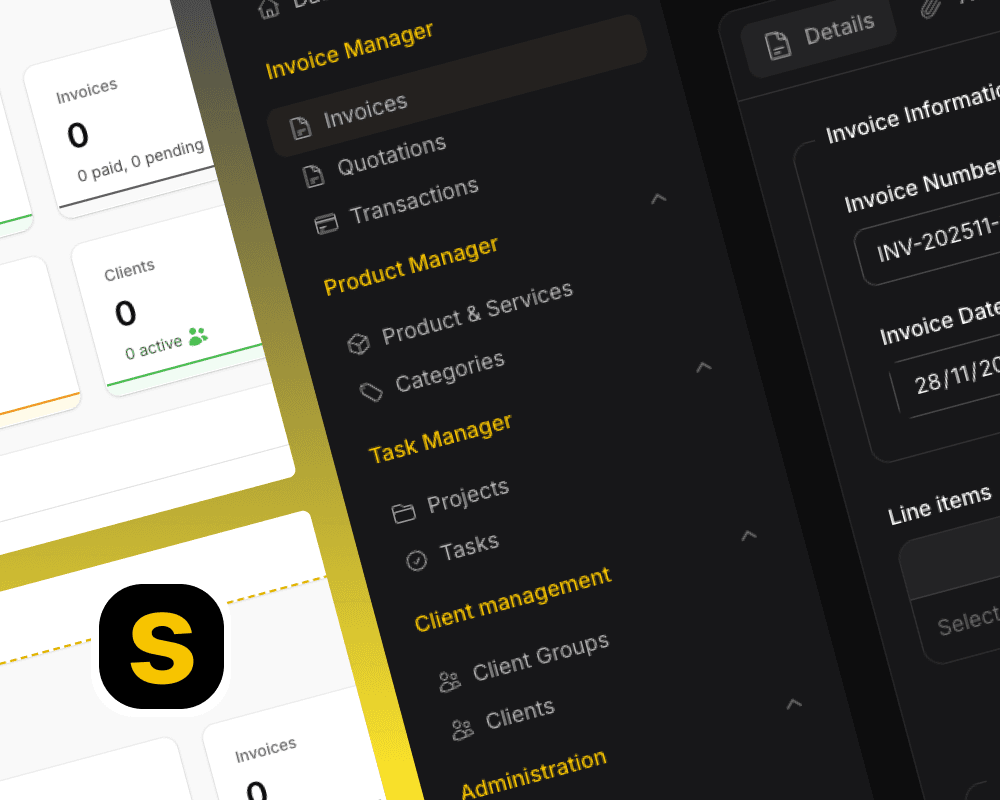Open Projects via the folder icon
The width and height of the screenshot is (1000, 800).
click(404, 512)
